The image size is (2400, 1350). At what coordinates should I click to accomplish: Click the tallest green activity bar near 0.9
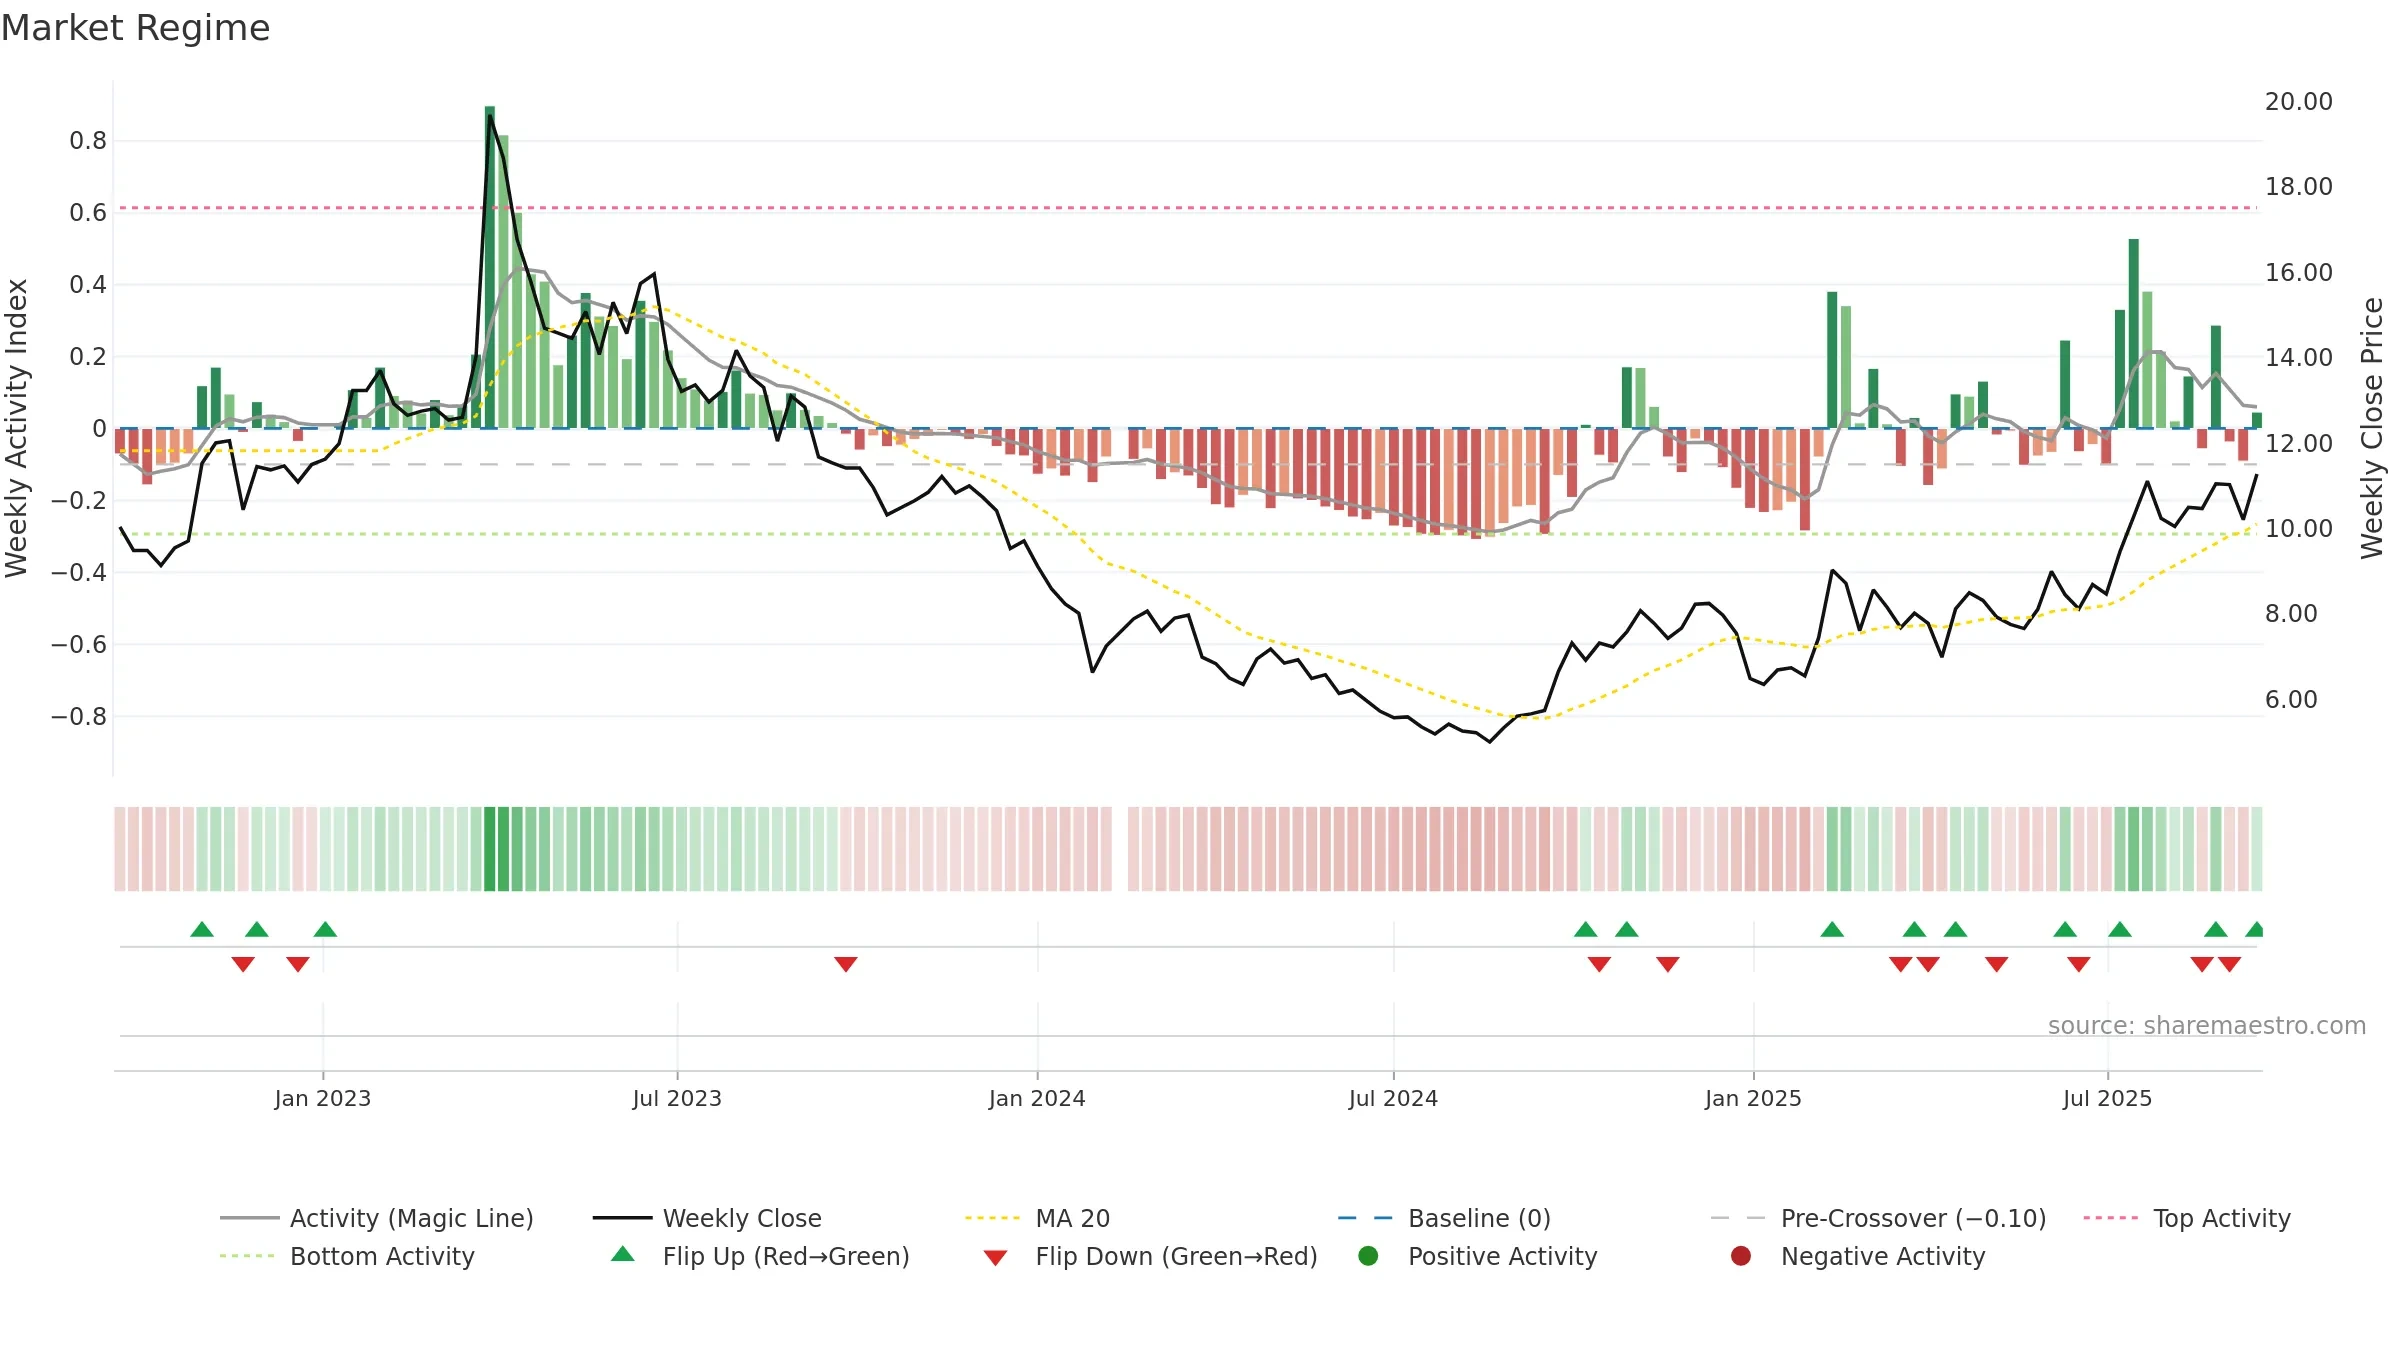click(x=490, y=267)
